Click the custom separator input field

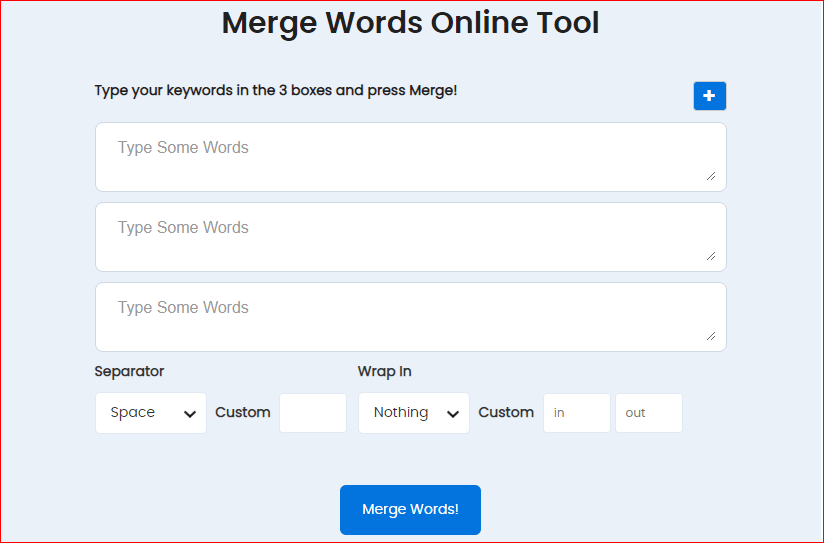pyautogui.click(x=313, y=413)
